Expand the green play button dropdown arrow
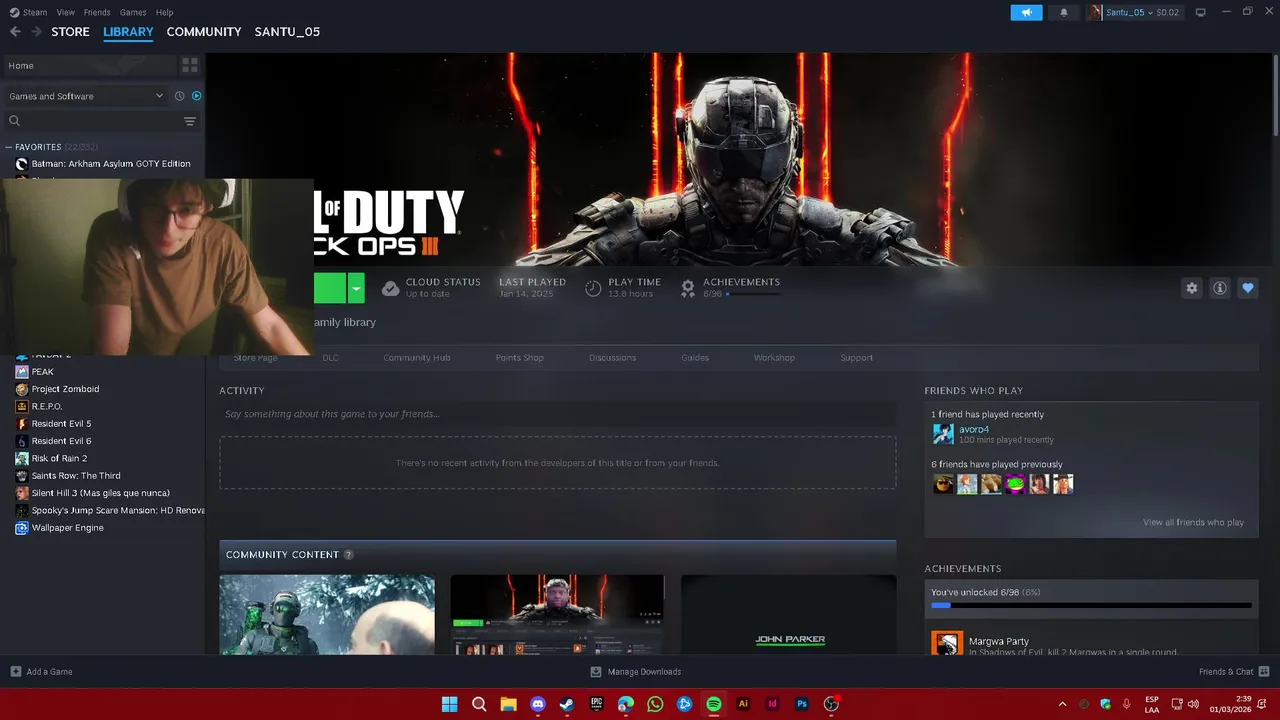Image resolution: width=1280 pixels, height=720 pixels. [355, 288]
